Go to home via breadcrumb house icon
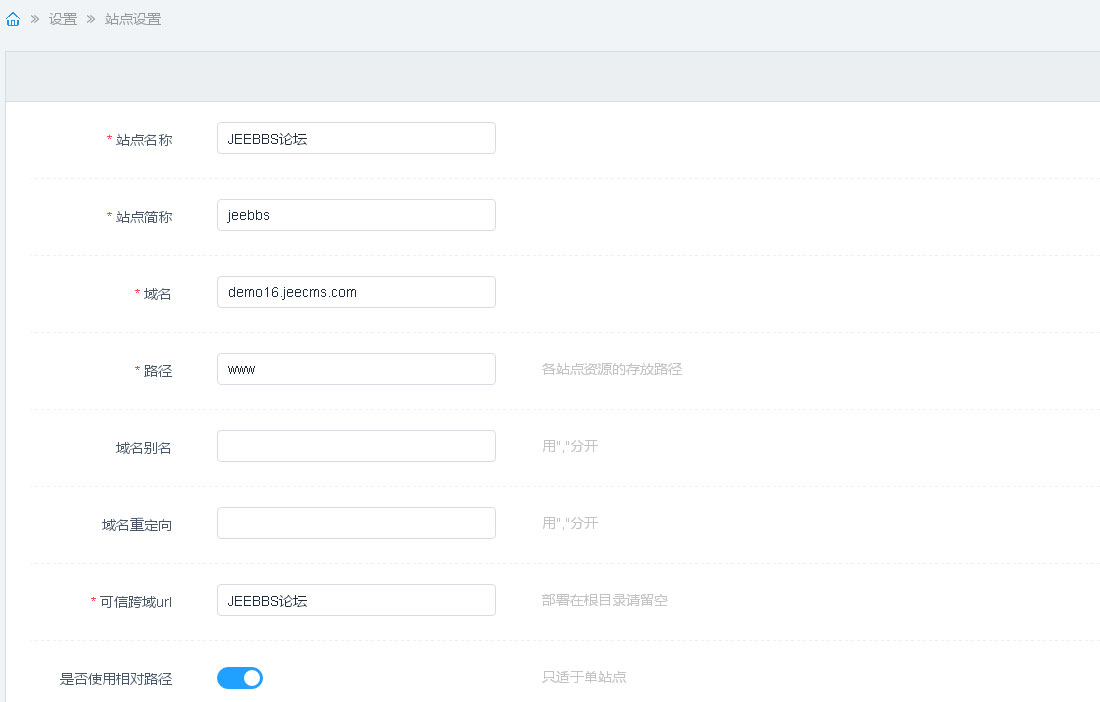This screenshot has height=702, width=1100. click(x=13, y=19)
